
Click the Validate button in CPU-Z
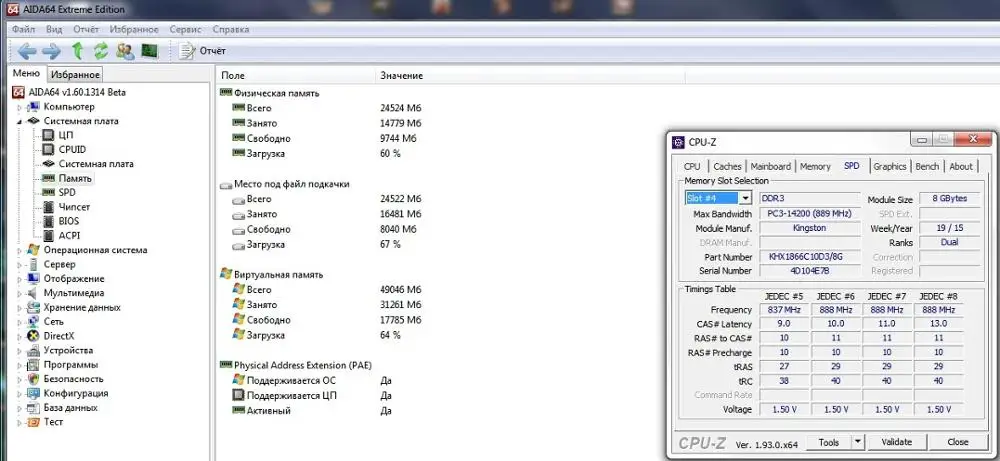[897, 442]
